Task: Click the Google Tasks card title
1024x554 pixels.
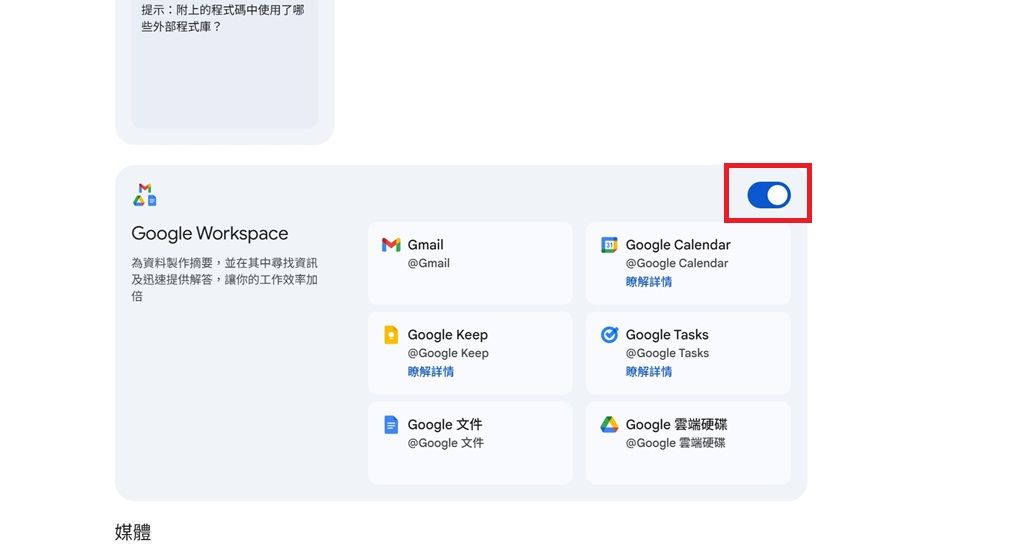Action: [667, 335]
